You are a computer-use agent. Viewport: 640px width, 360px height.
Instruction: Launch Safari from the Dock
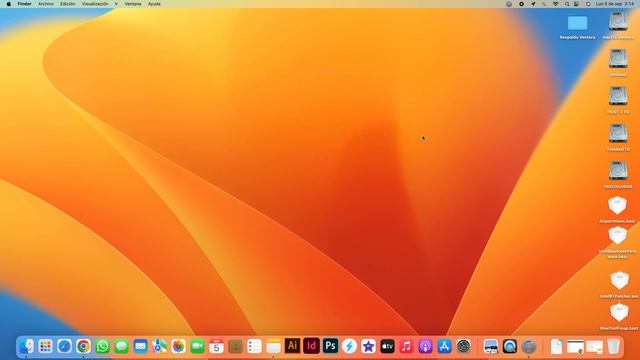(x=64, y=346)
